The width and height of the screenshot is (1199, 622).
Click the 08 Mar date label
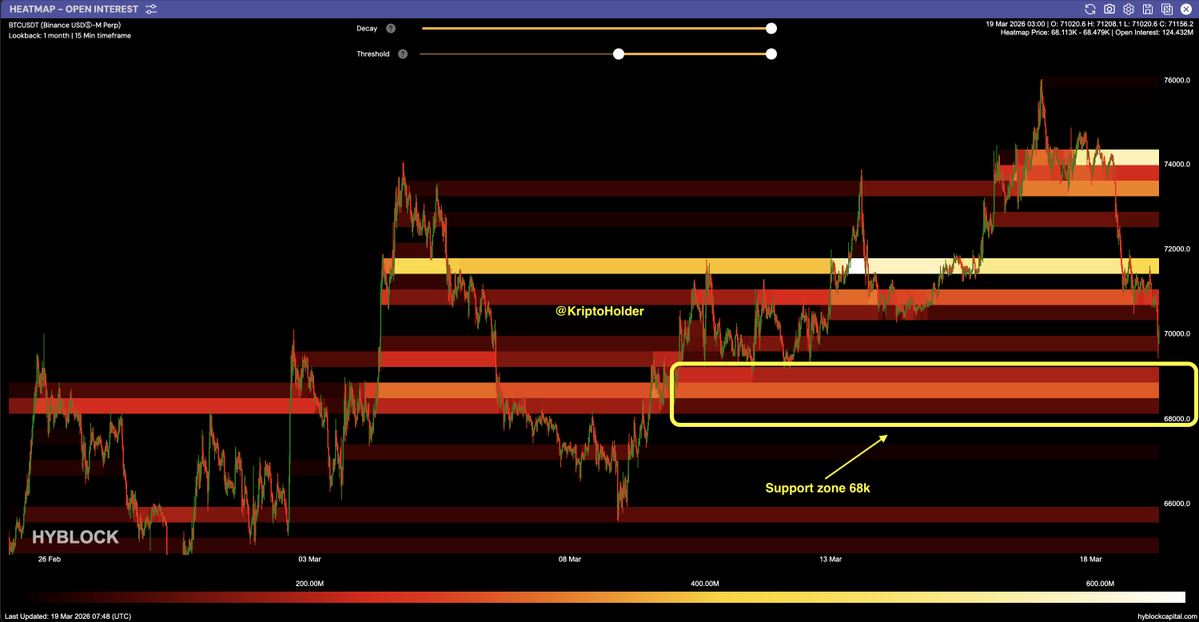click(x=570, y=559)
